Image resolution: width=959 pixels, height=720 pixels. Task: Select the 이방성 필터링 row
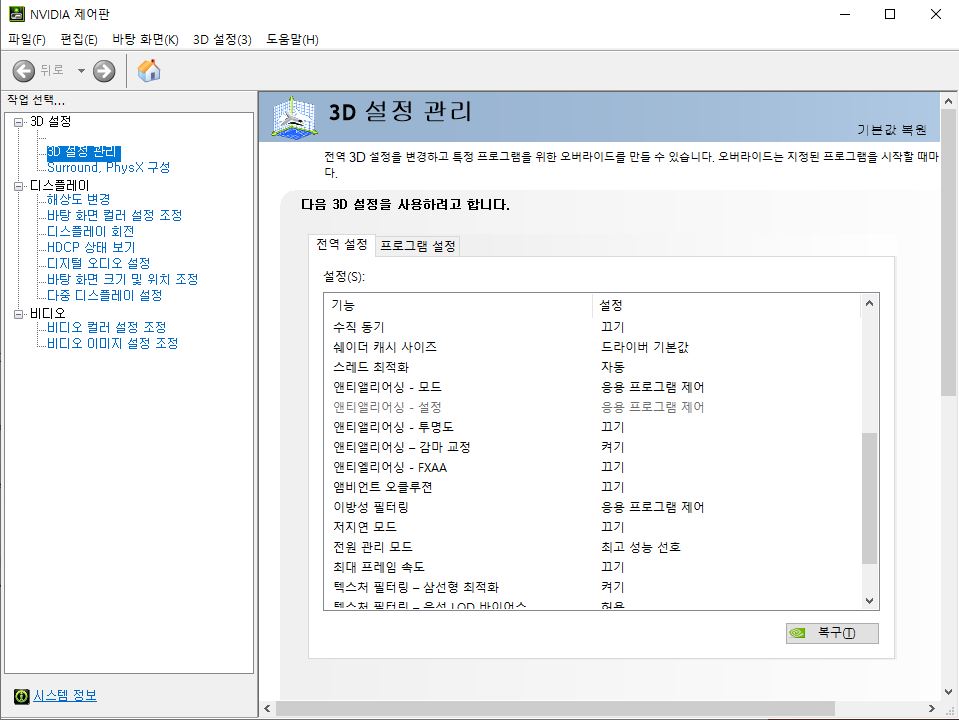[592, 507]
